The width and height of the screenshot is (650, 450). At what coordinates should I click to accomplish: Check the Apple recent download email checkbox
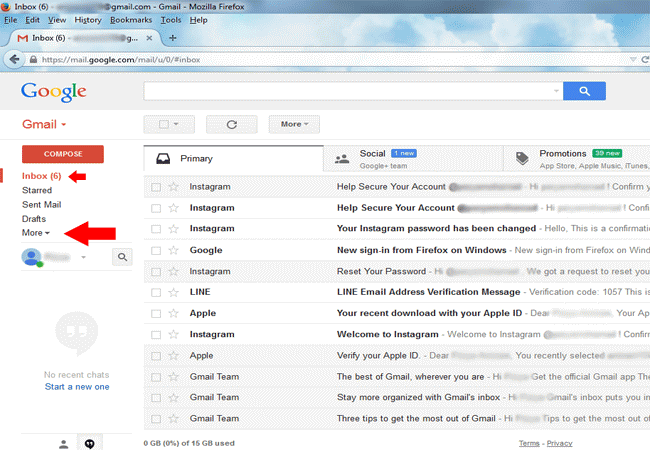click(156, 314)
